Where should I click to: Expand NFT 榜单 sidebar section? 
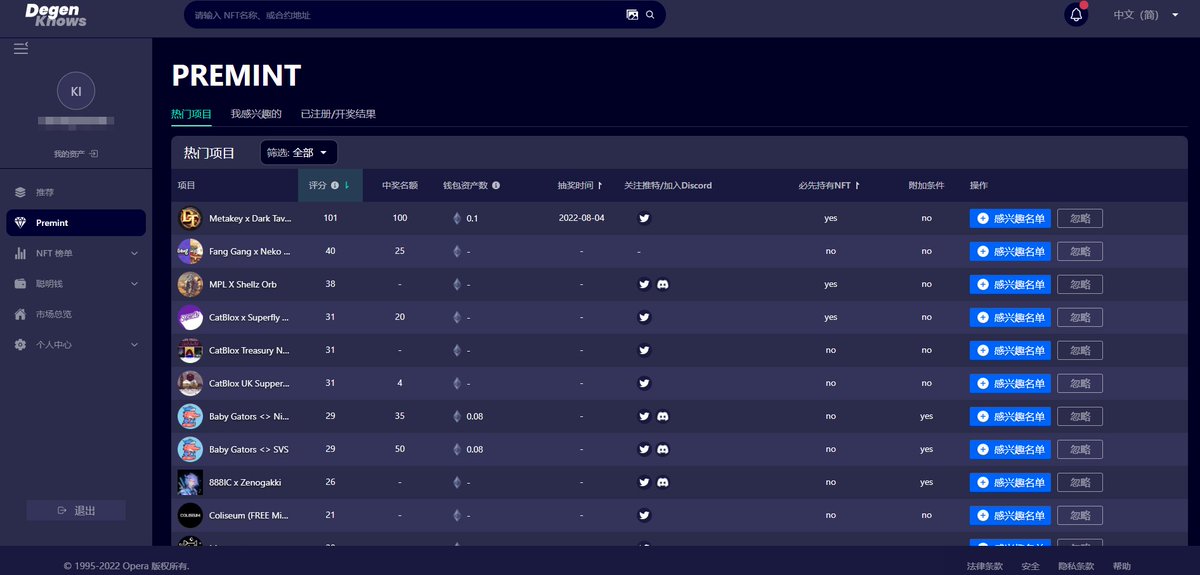click(76, 253)
